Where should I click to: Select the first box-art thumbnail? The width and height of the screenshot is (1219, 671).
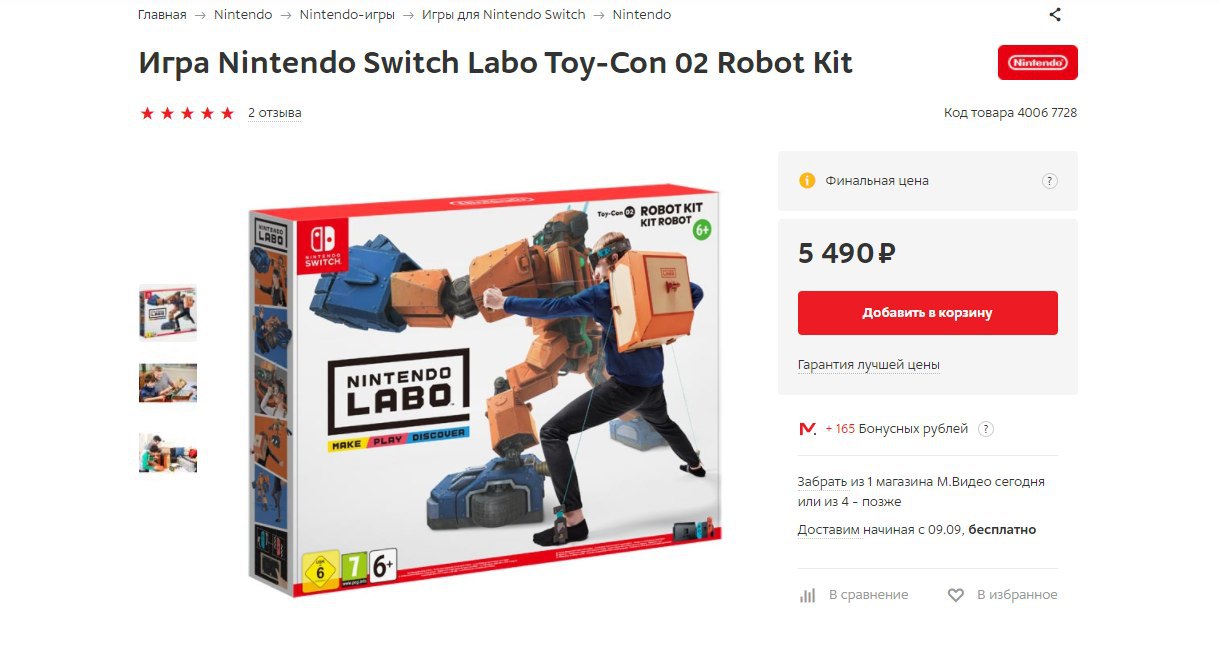pyautogui.click(x=168, y=314)
